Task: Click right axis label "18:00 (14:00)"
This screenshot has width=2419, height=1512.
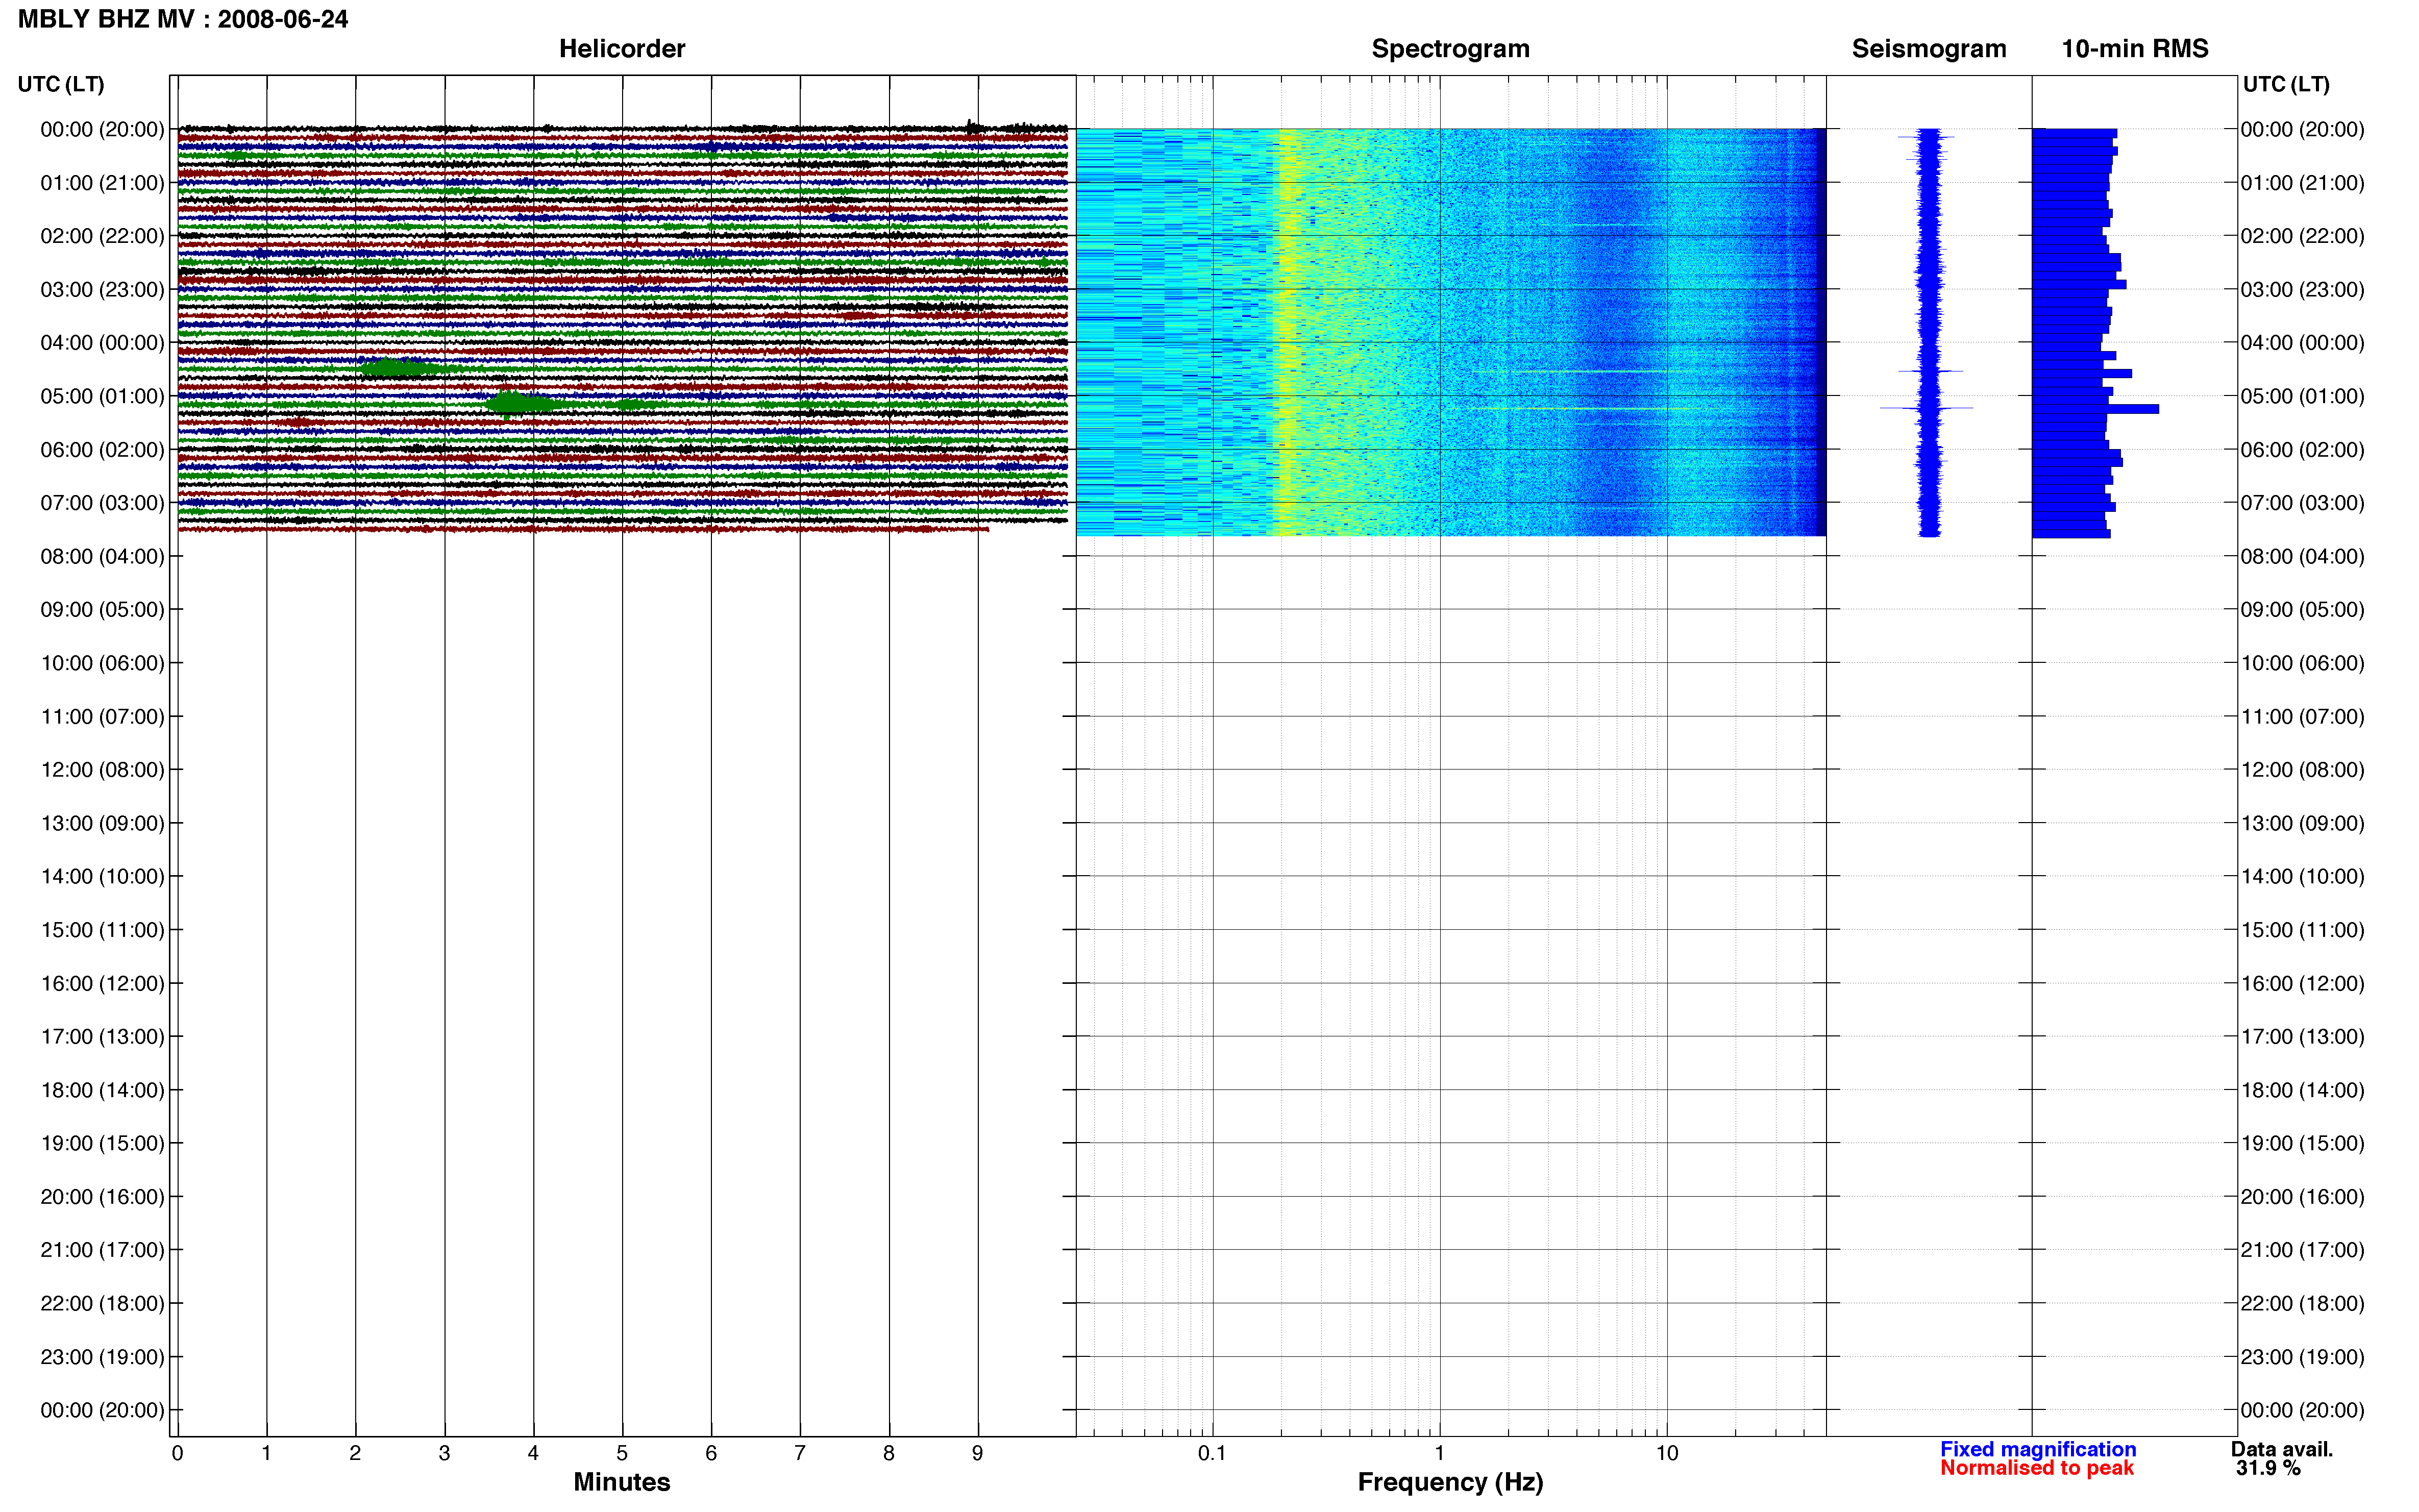Action: pyautogui.click(x=2302, y=1090)
